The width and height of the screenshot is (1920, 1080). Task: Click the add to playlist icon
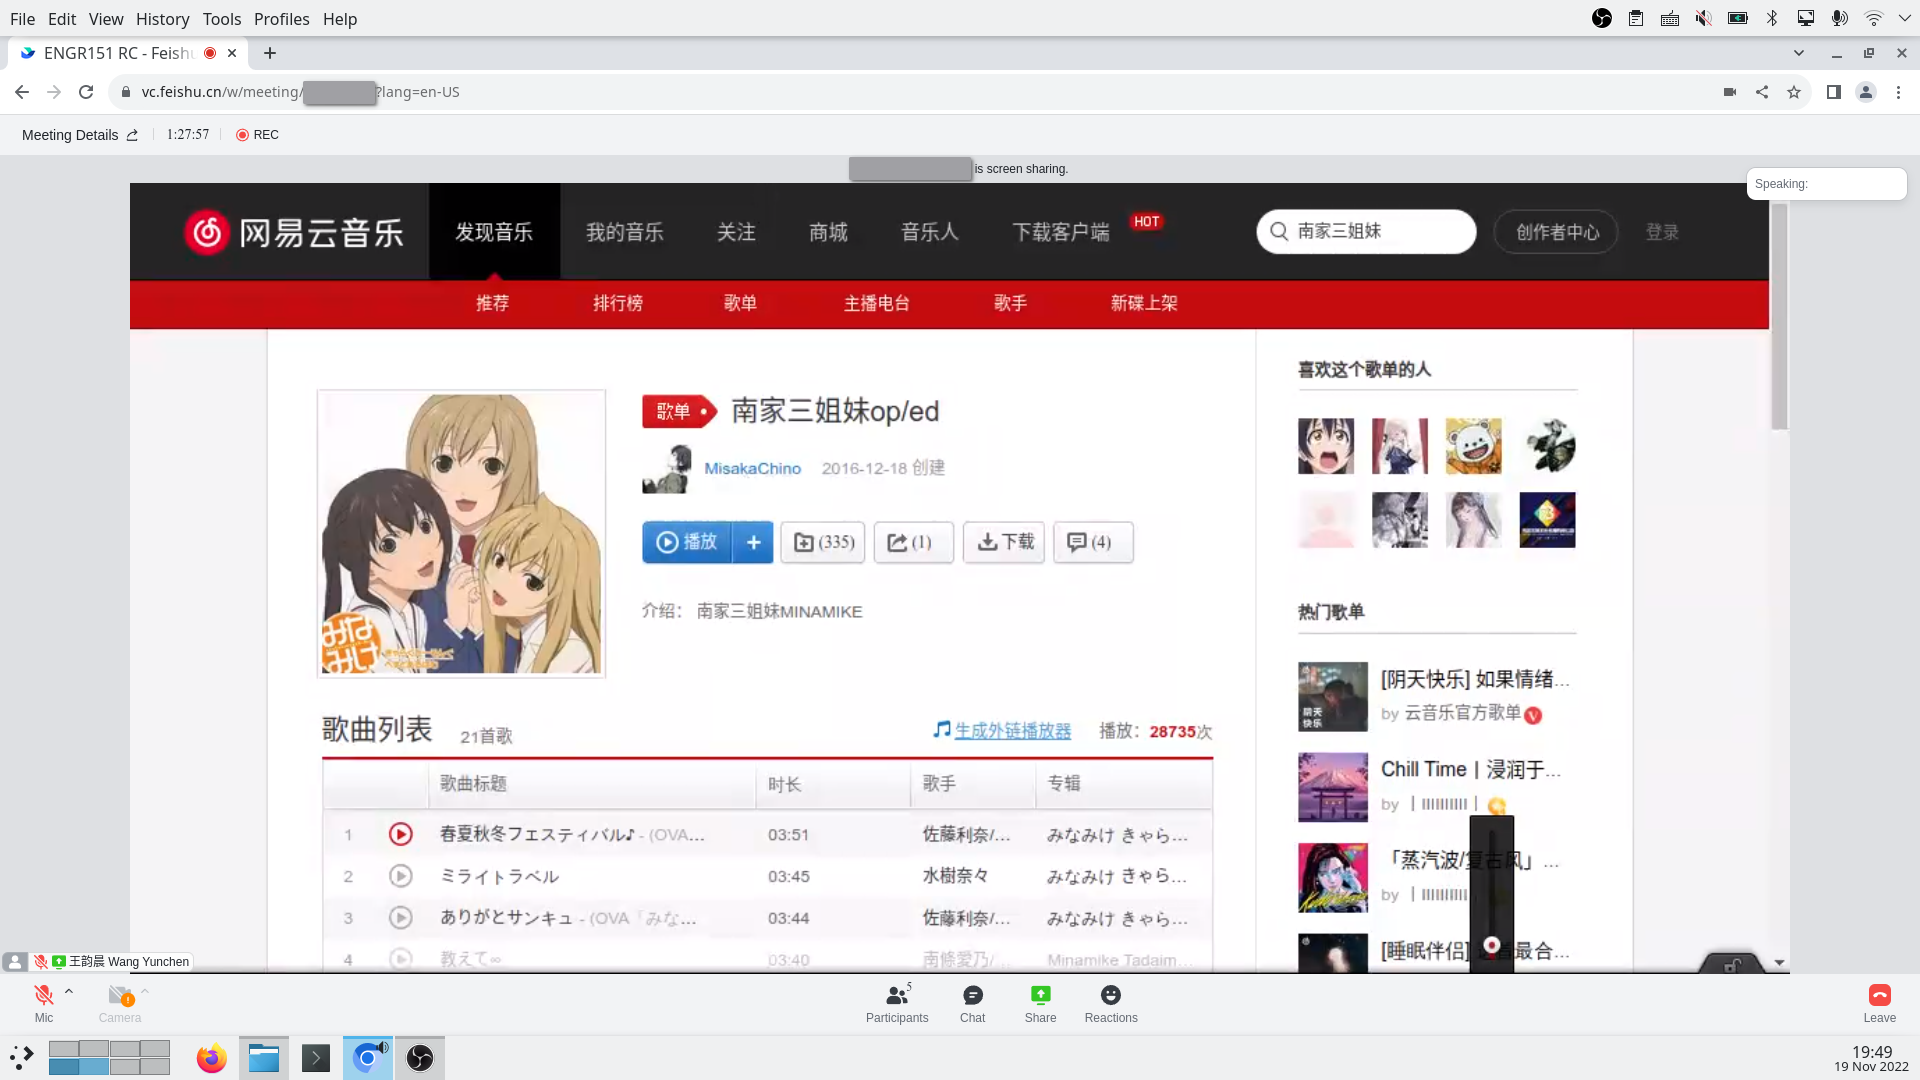(754, 541)
